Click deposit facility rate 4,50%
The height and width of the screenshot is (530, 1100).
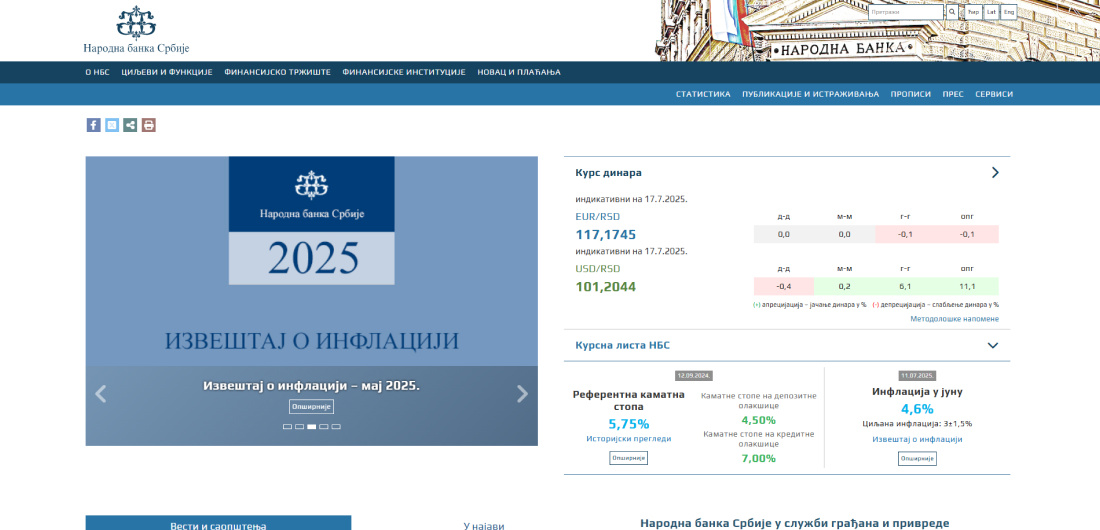(x=758, y=420)
